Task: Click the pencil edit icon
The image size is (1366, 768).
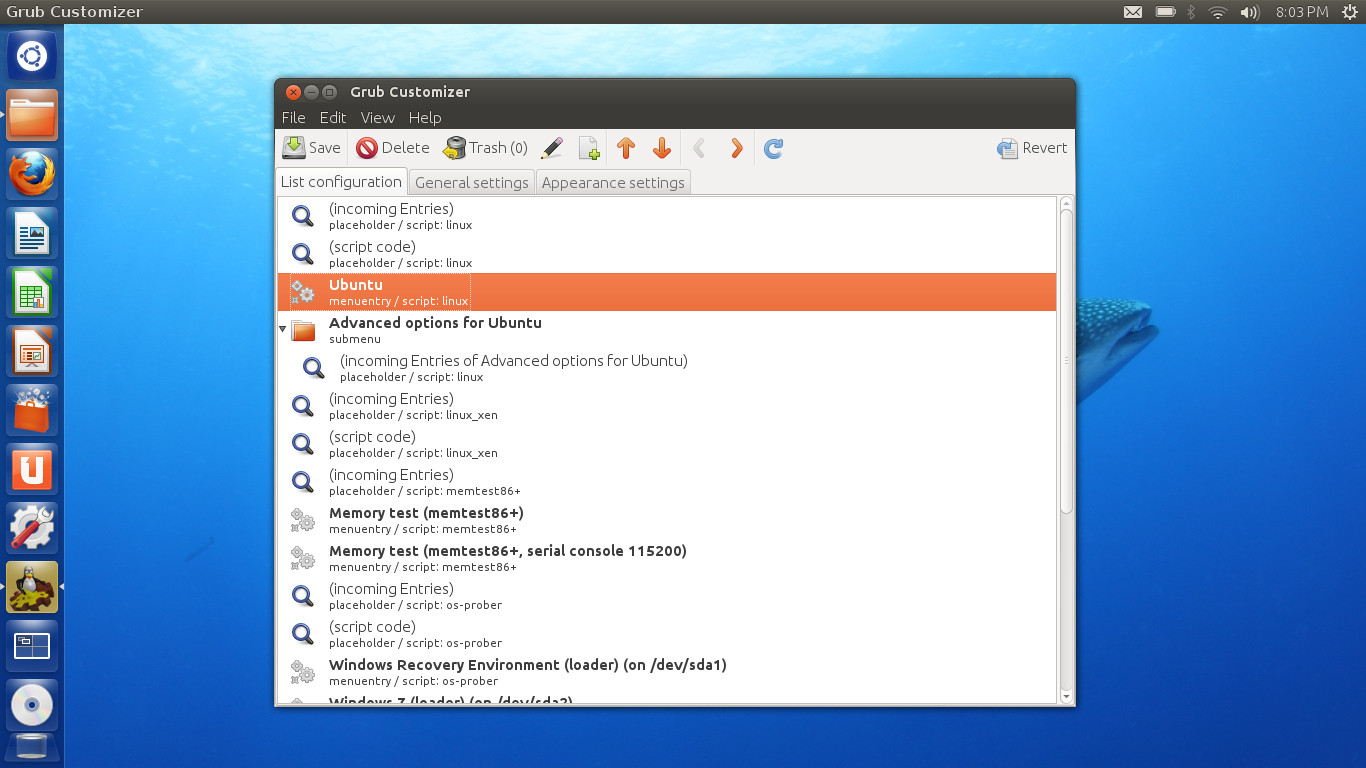Action: [552, 149]
